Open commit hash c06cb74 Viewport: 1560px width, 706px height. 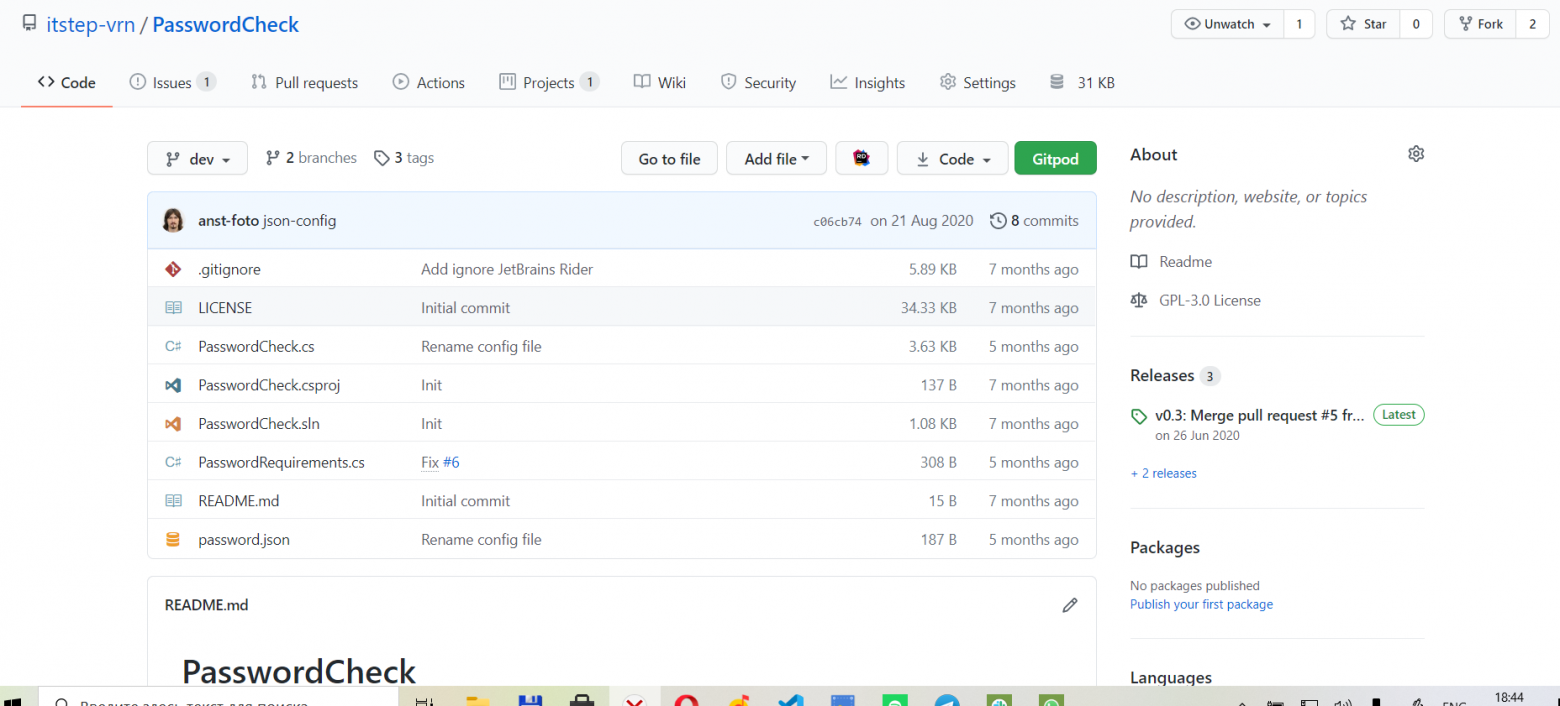[x=837, y=222]
